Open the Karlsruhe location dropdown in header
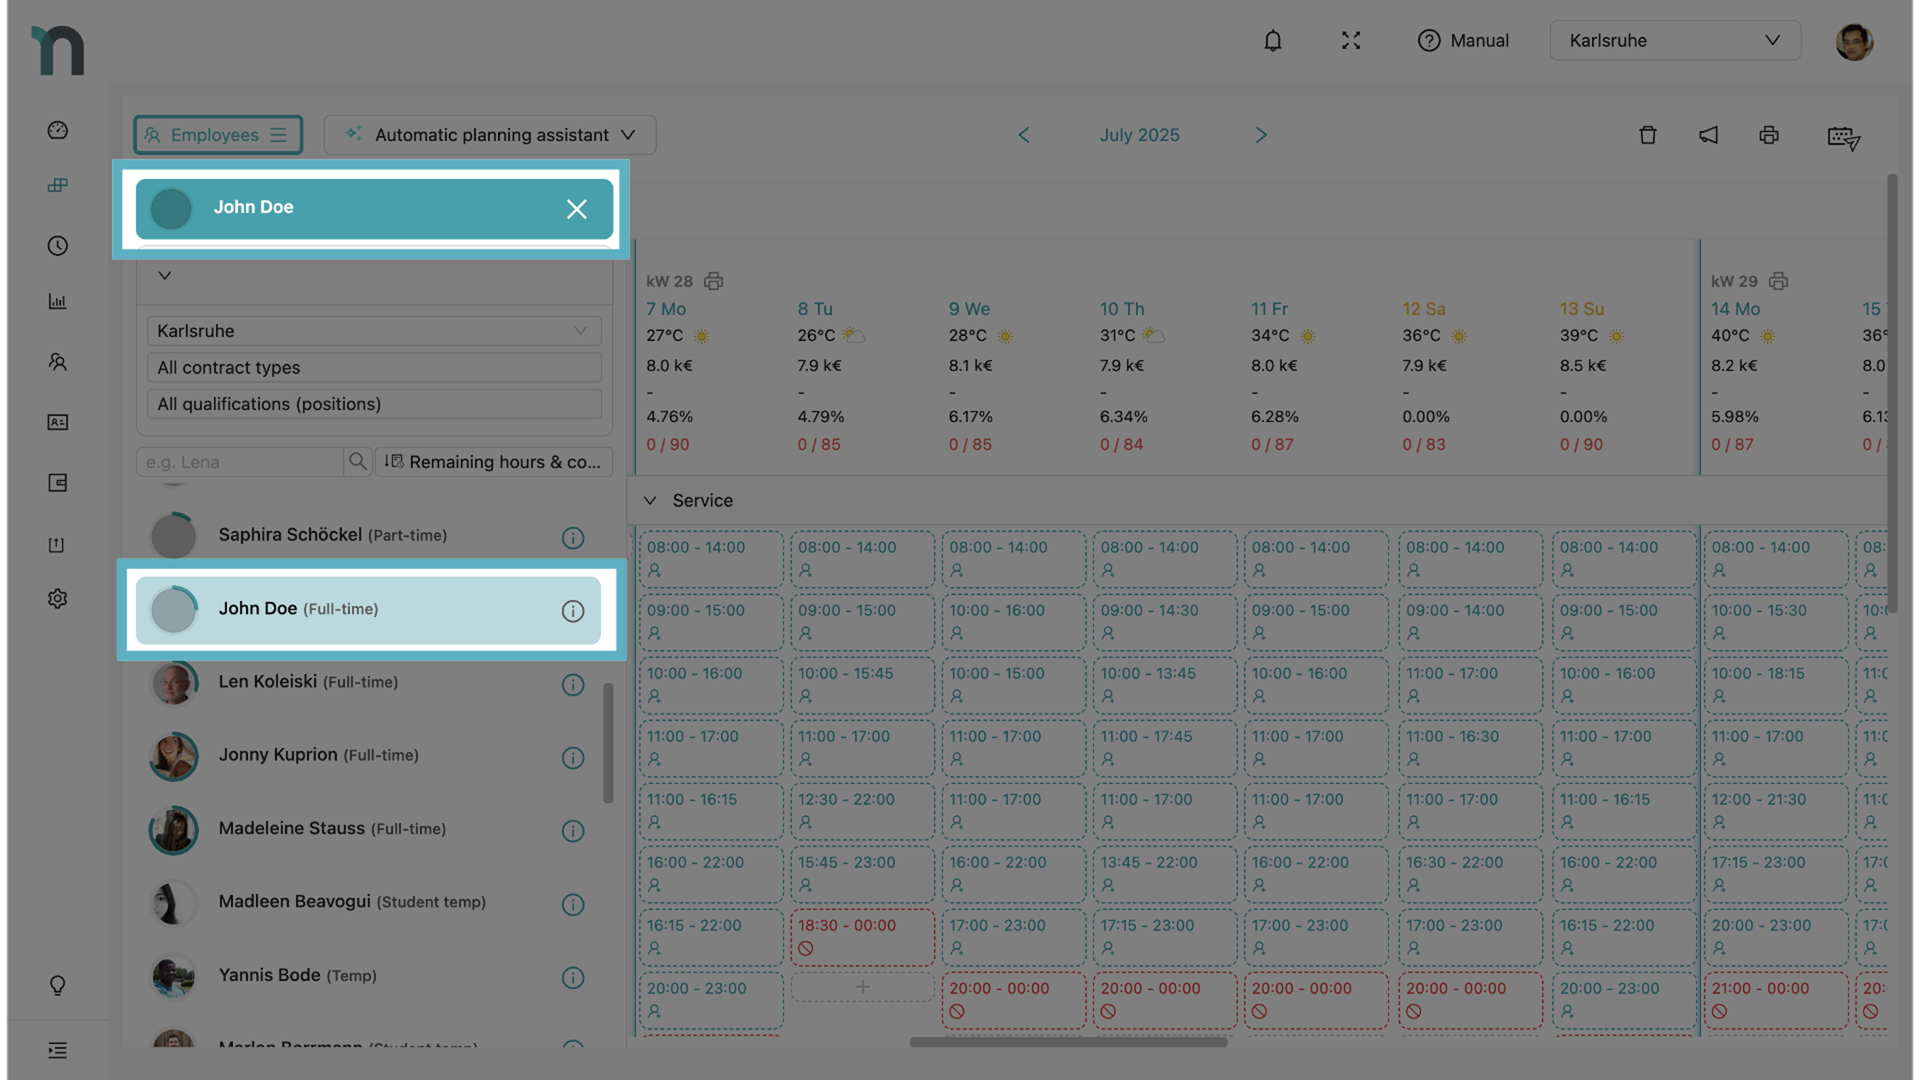The image size is (1920, 1080). 1674,41
